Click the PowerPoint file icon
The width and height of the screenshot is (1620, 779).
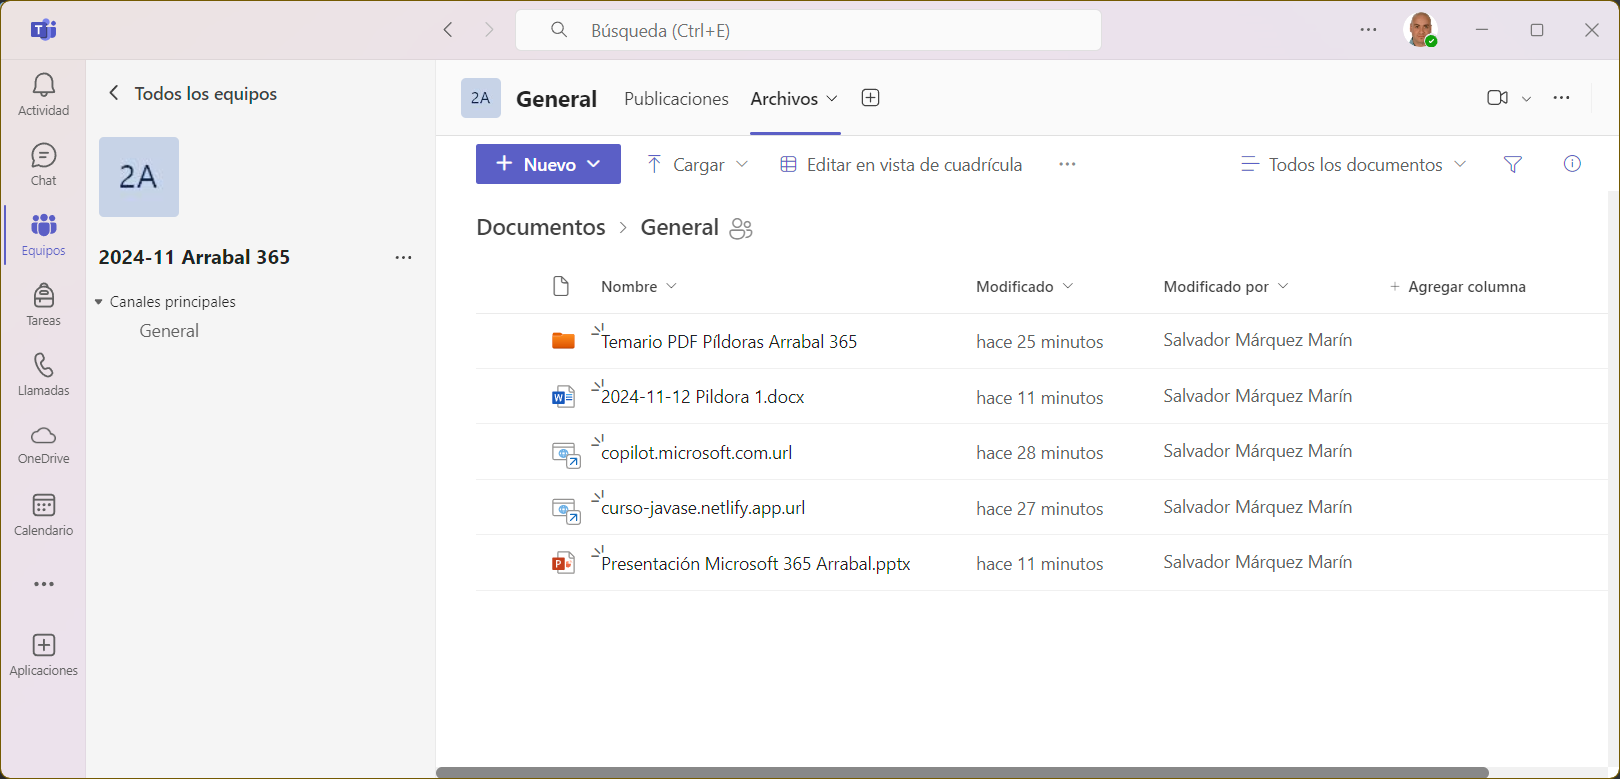coord(563,563)
